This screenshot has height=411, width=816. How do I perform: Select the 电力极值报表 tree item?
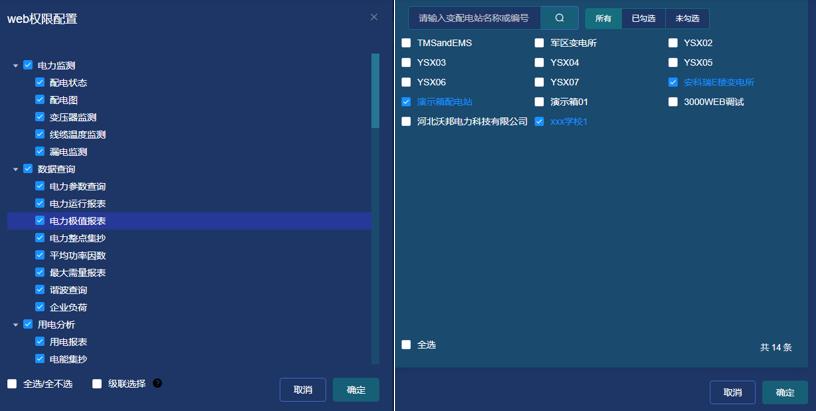(77, 220)
